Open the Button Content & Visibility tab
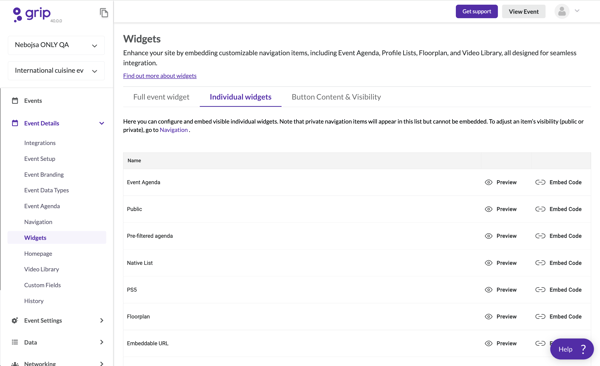The height and width of the screenshot is (366, 600). (336, 97)
